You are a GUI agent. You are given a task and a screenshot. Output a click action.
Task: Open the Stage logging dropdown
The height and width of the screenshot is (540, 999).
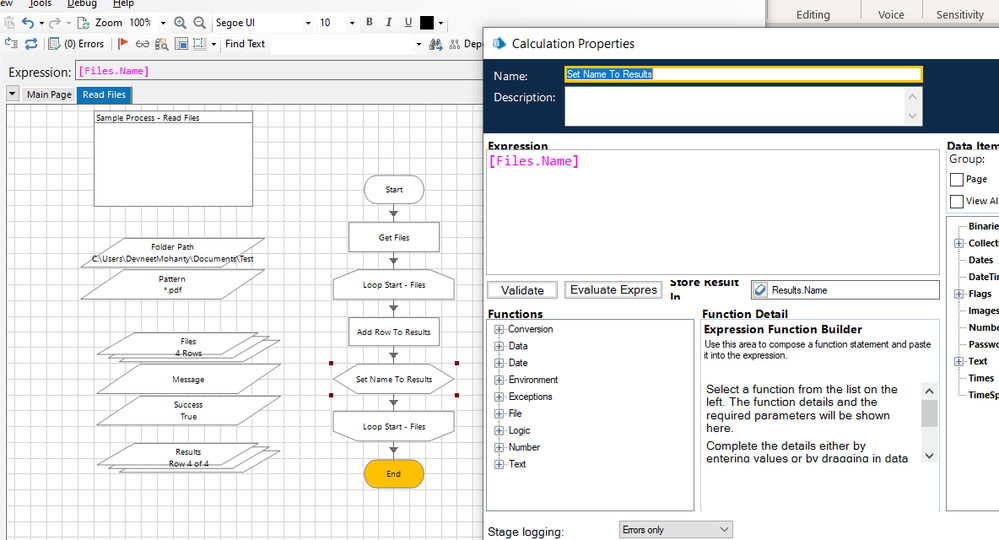pos(675,530)
